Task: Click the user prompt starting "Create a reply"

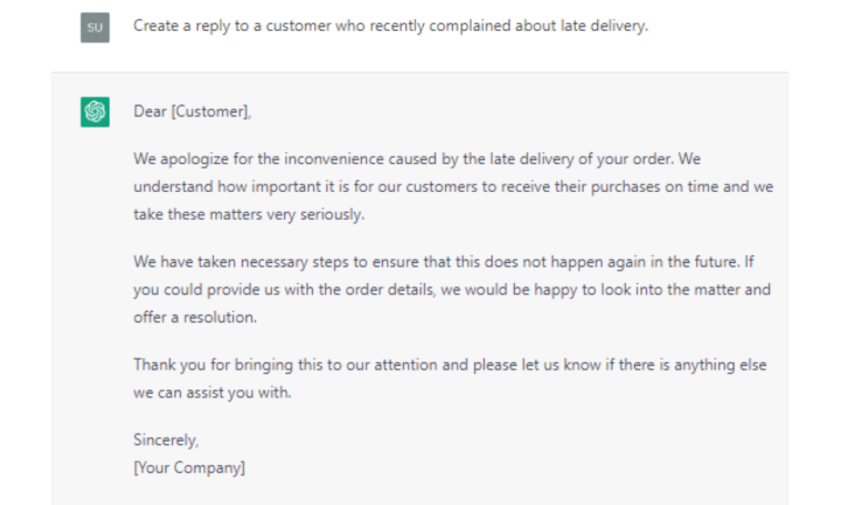Action: tap(390, 26)
